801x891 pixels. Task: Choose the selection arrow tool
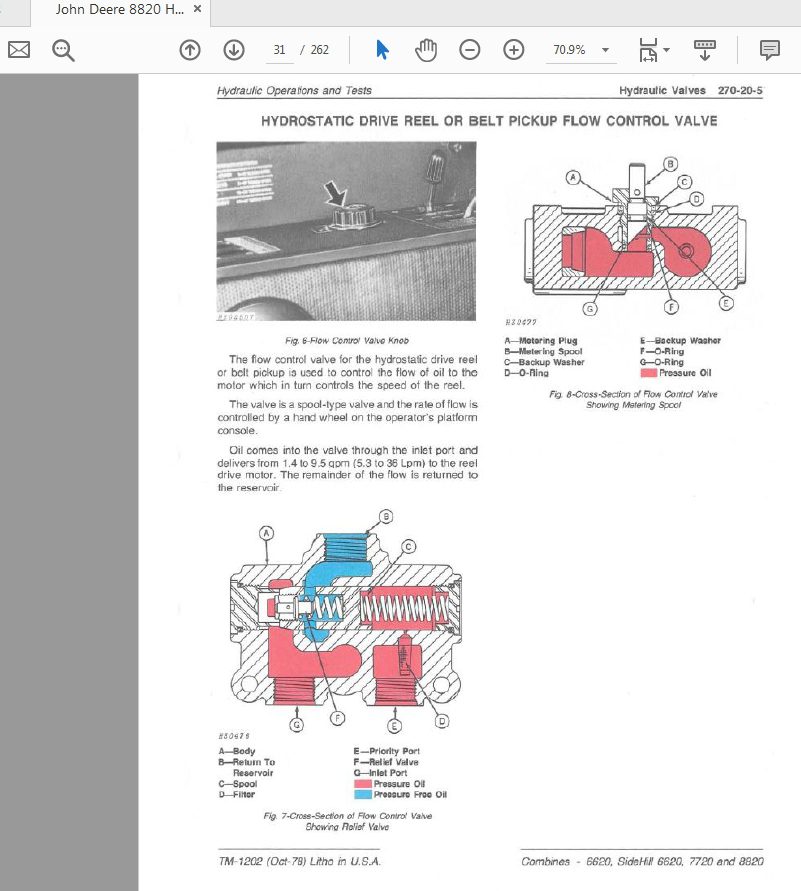click(382, 50)
